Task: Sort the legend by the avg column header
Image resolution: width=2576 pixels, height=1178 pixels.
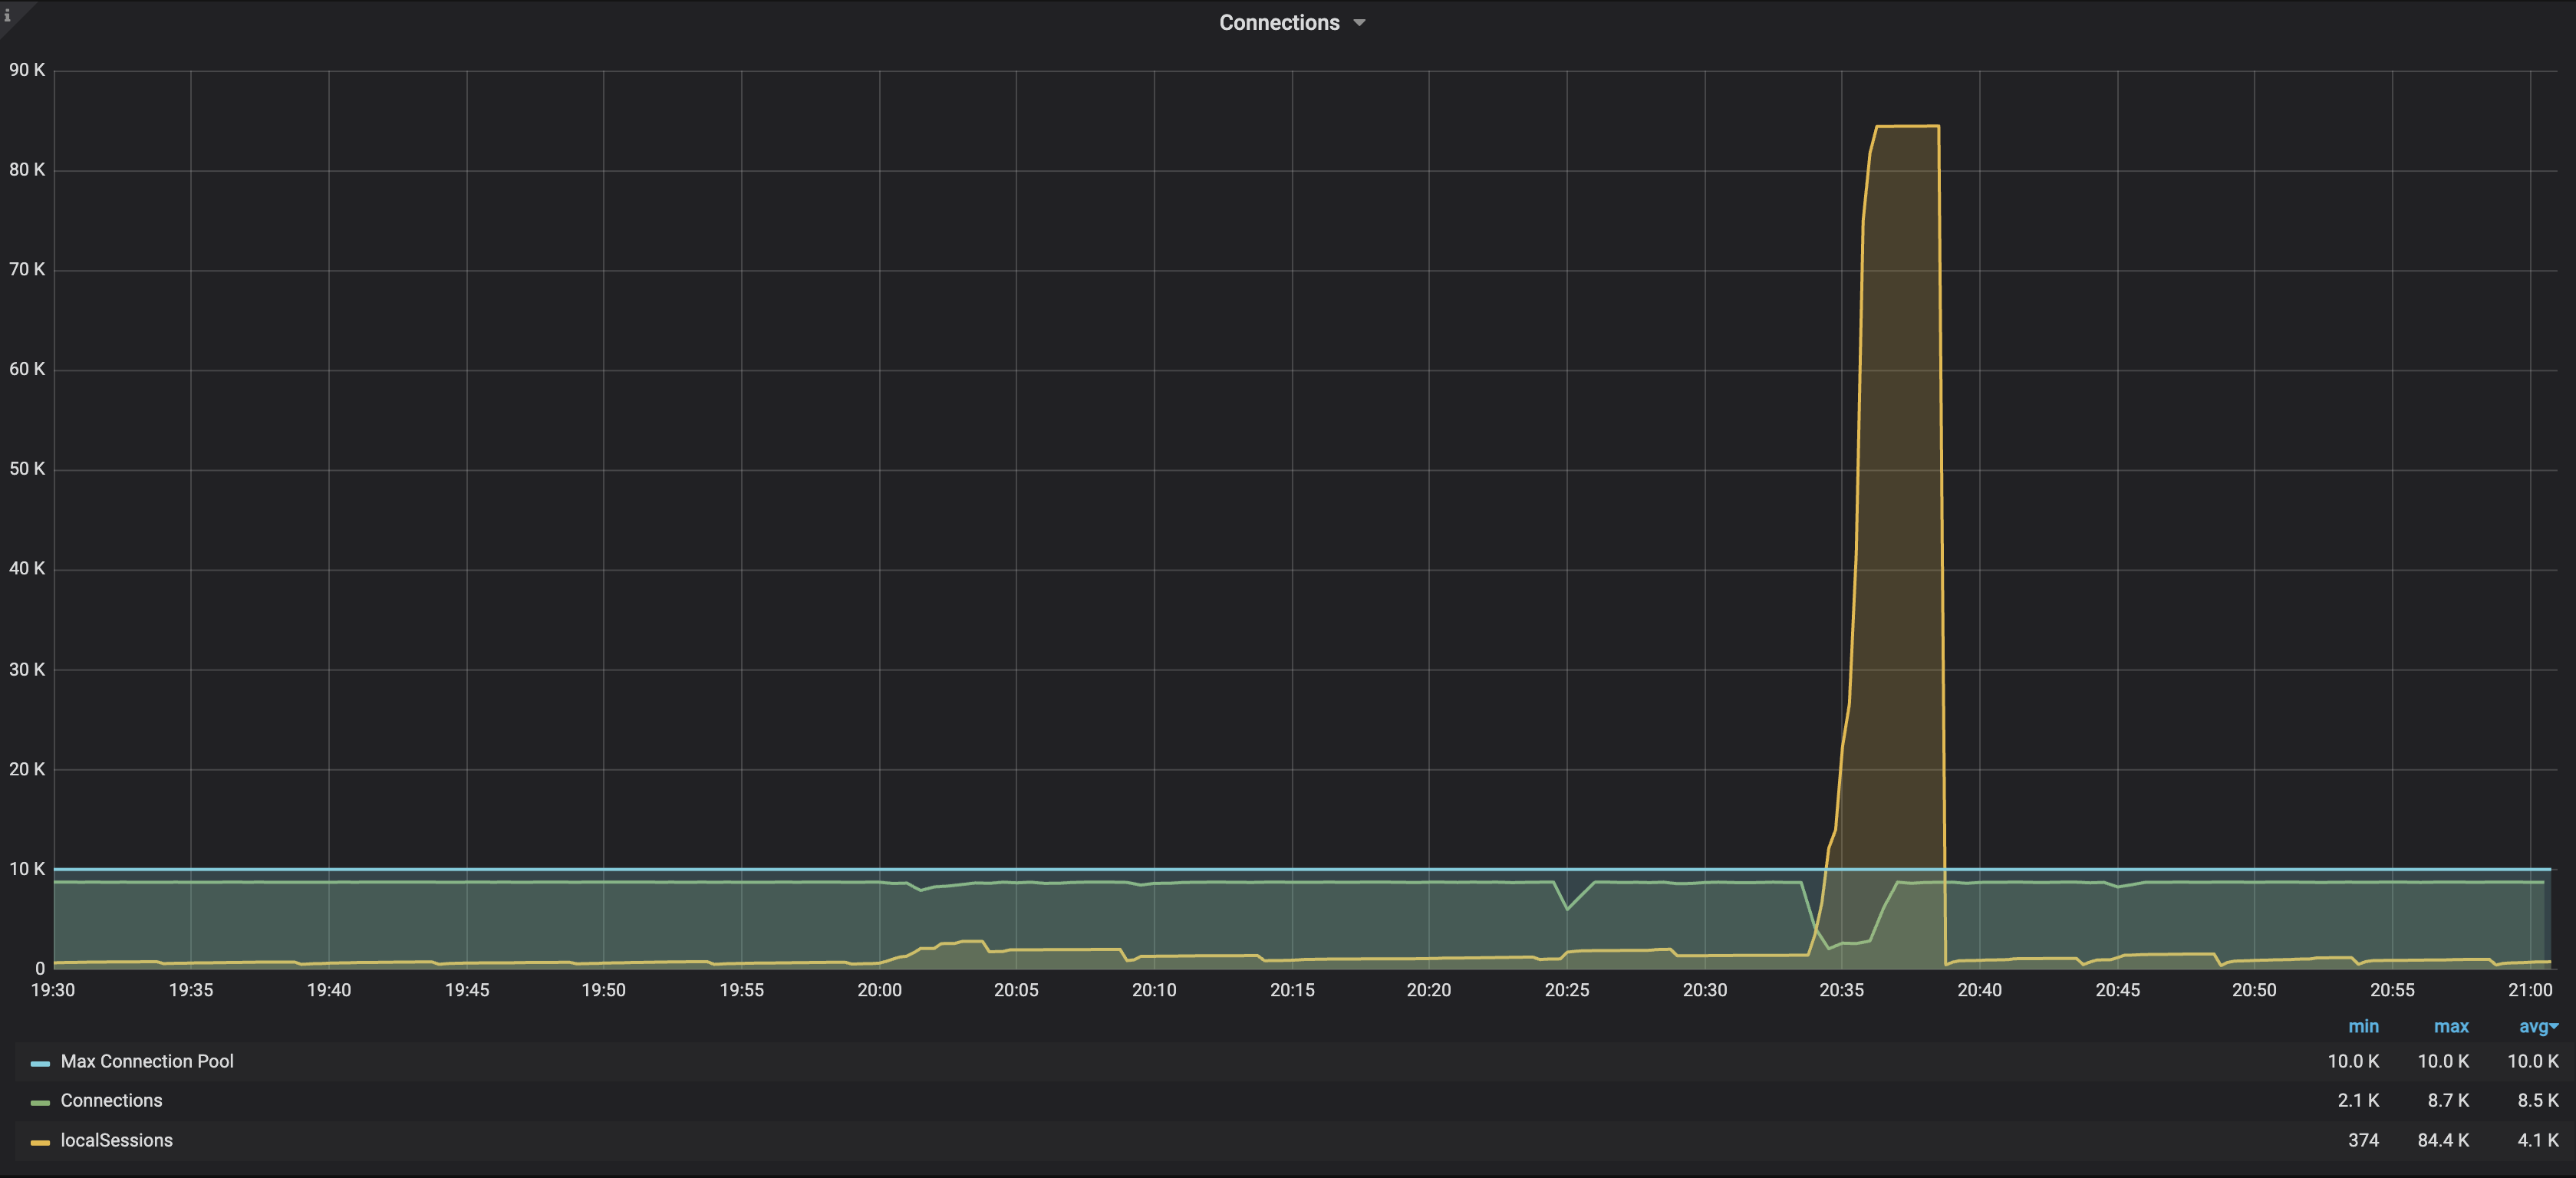Action: [2532, 1026]
